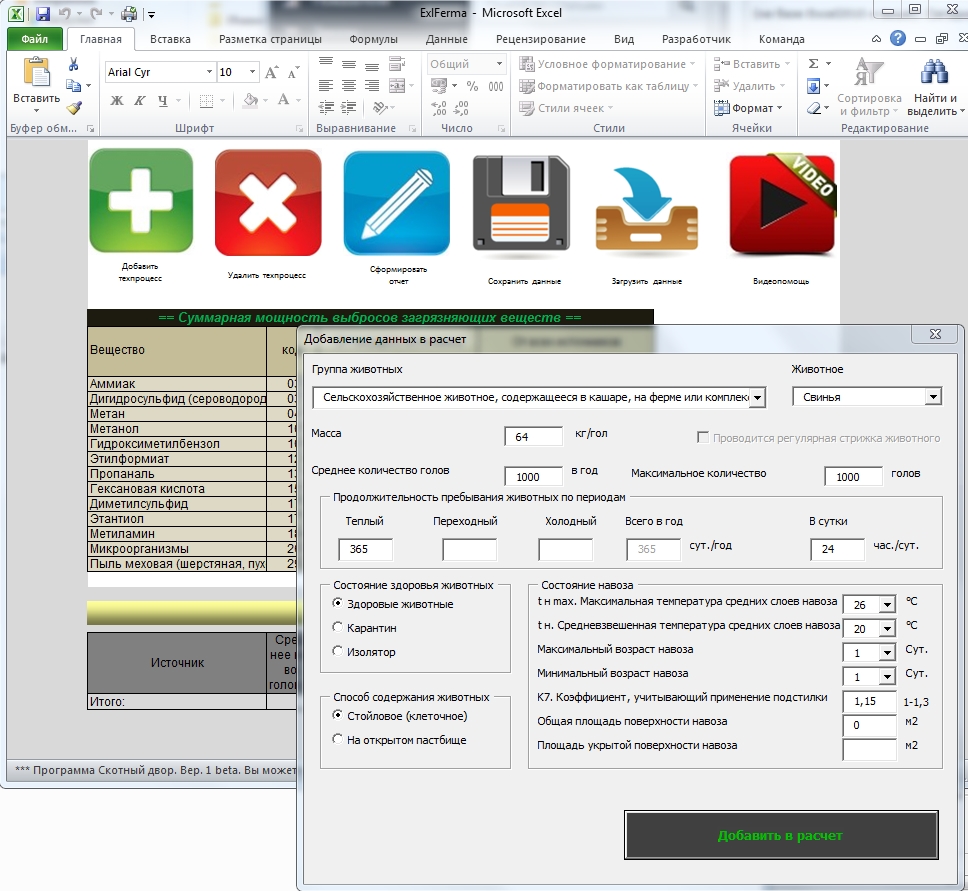Click the Cut scissors icon

pos(73,64)
